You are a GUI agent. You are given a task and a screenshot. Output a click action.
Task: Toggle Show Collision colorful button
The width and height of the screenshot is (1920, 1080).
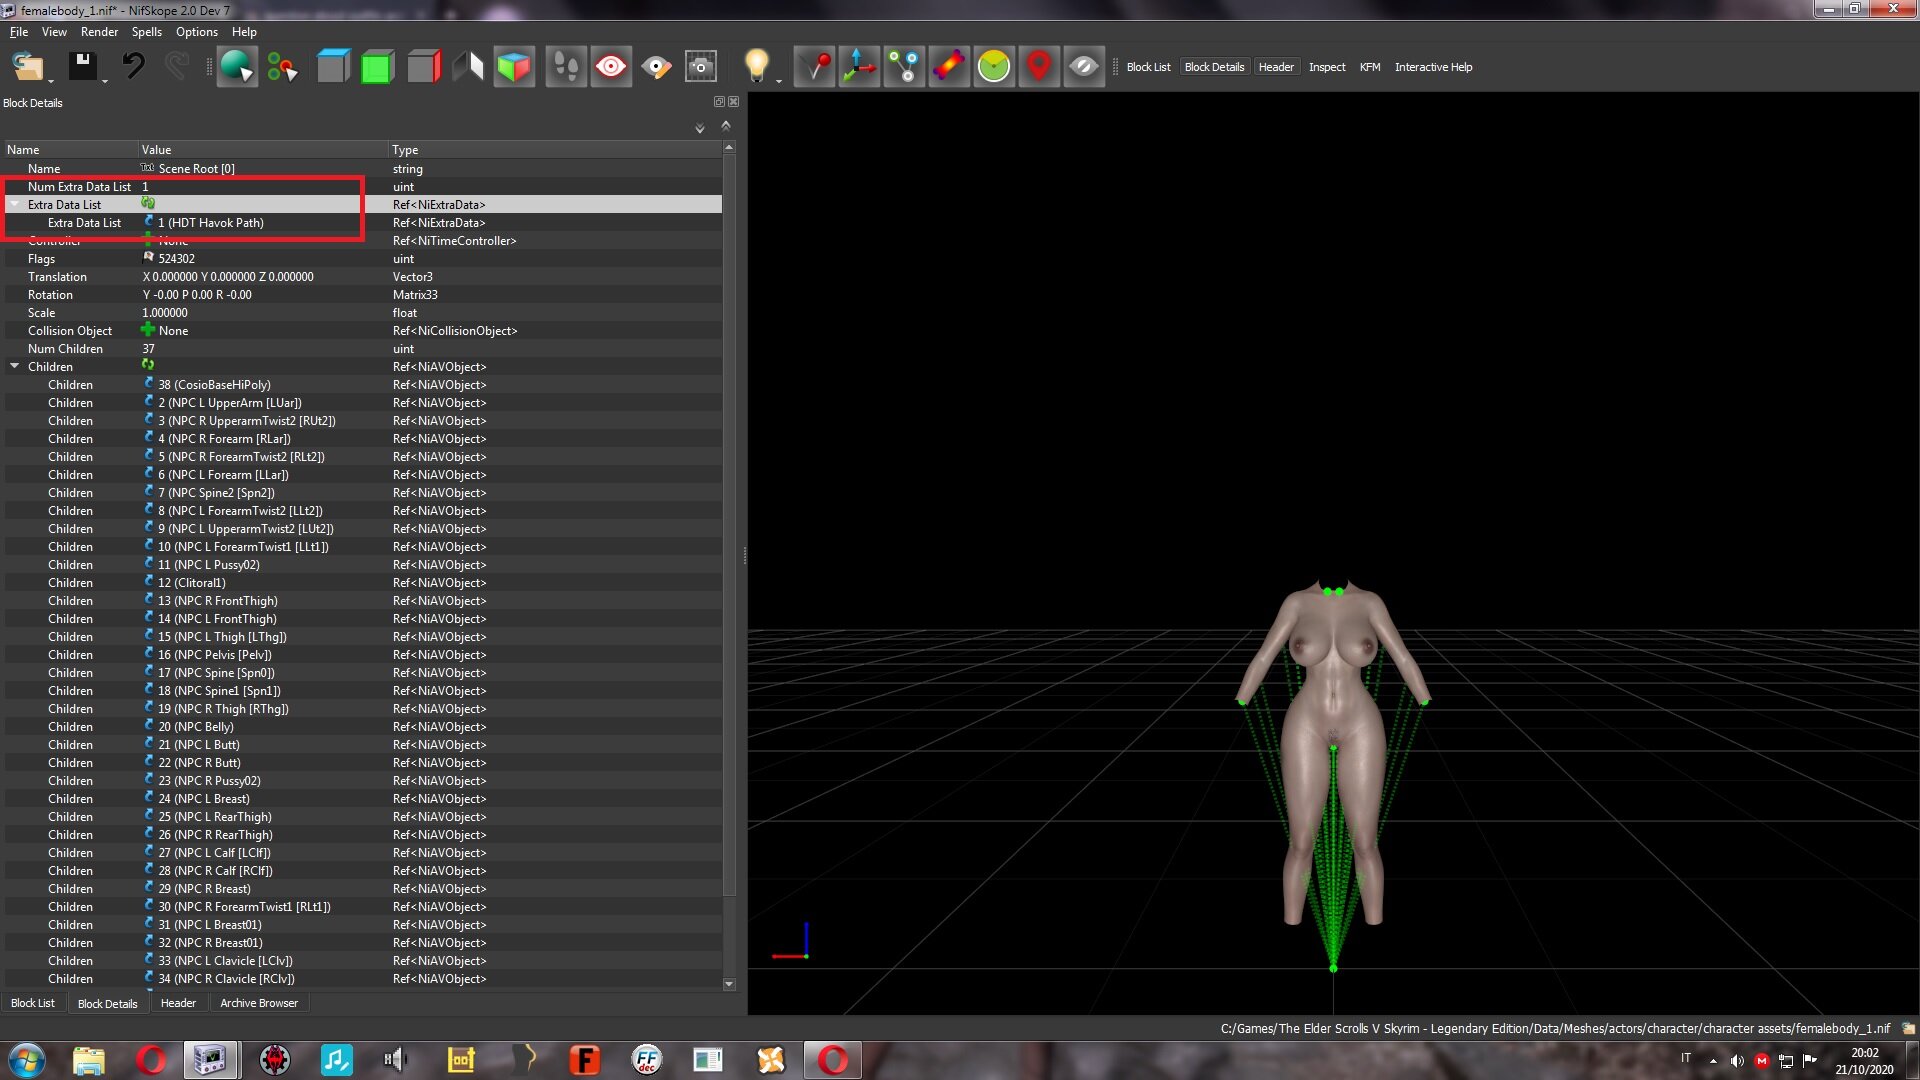[949, 67]
